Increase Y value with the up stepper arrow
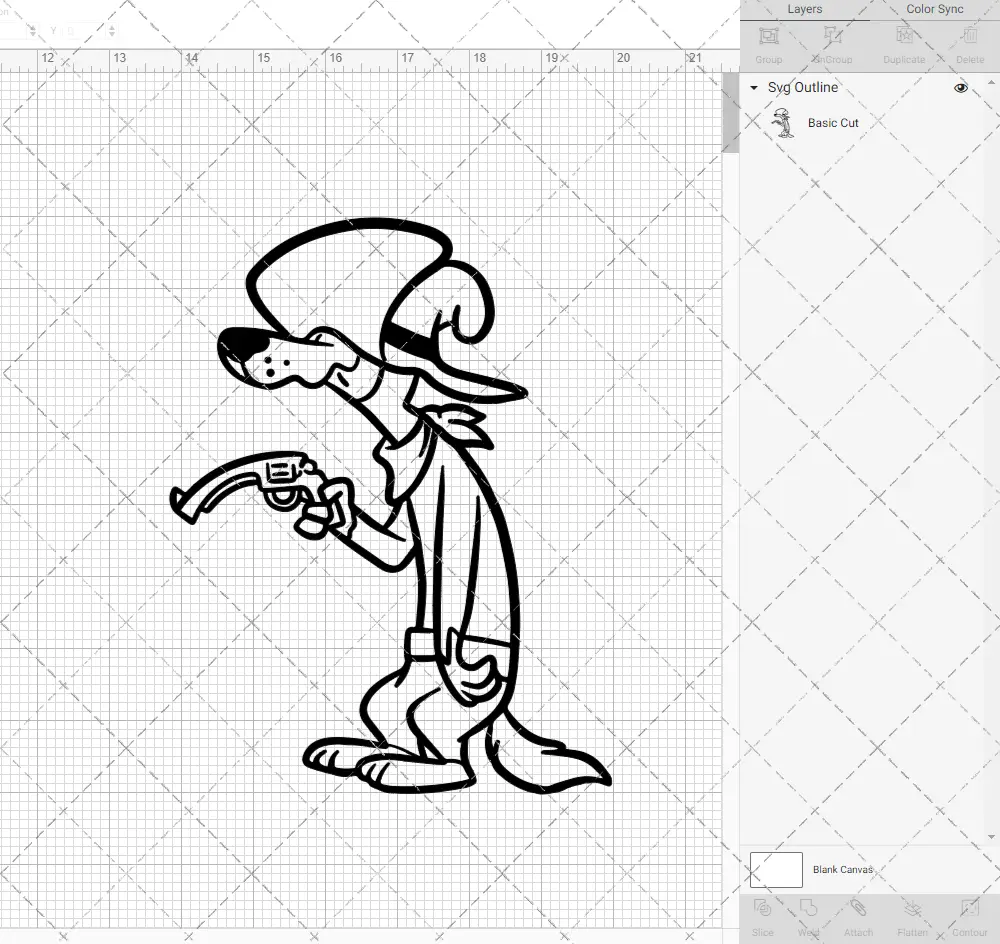Screen dimensions: 1000x944 pyautogui.click(x=112, y=28)
